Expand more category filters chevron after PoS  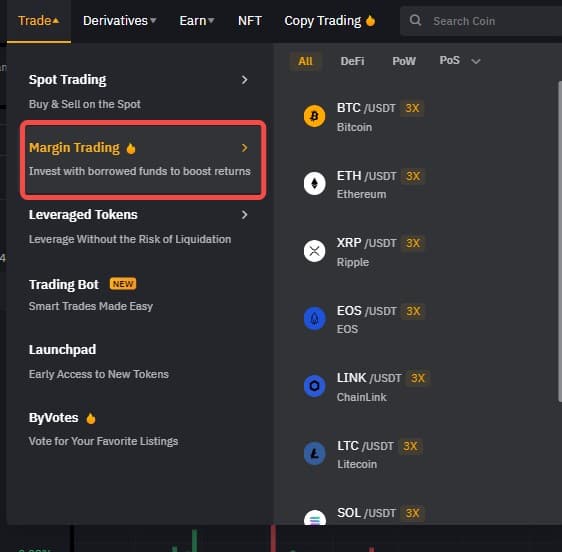tap(476, 61)
